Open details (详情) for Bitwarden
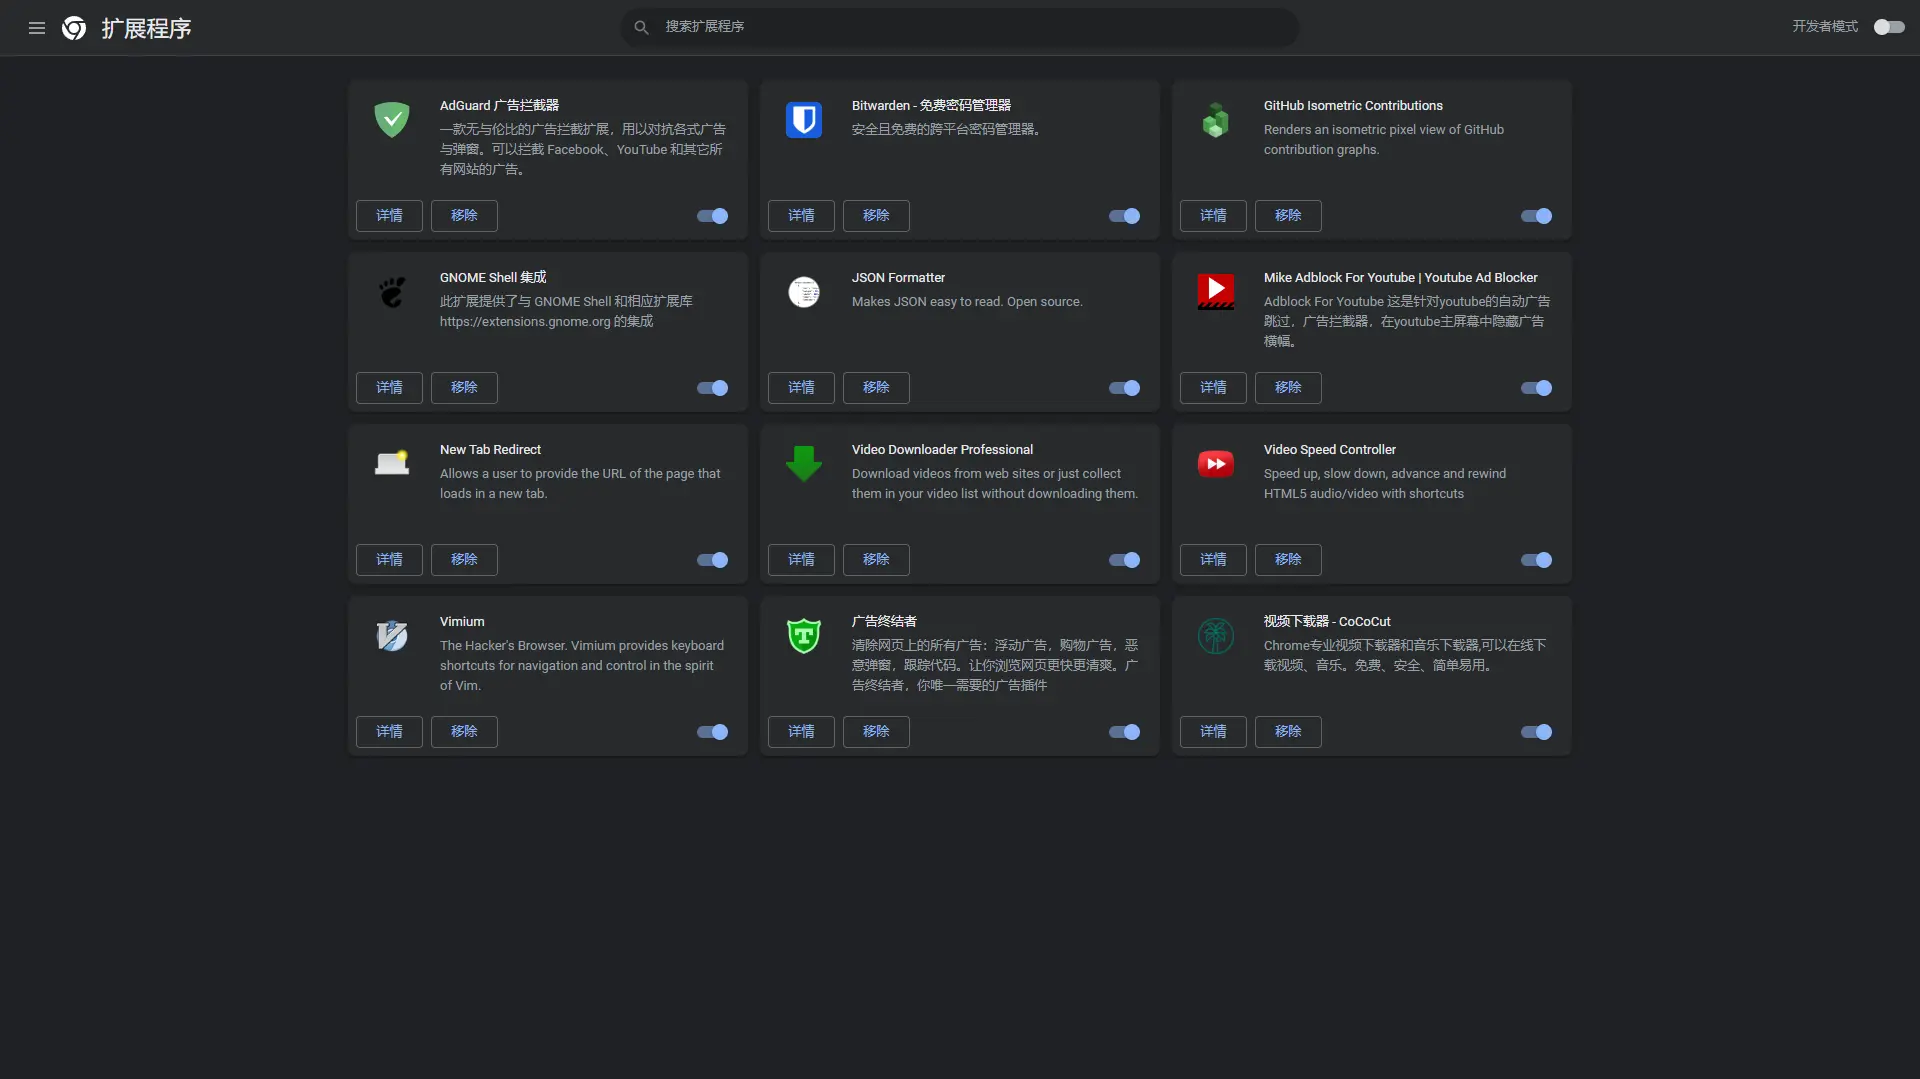Viewport: 1920px width, 1079px height. (801, 216)
